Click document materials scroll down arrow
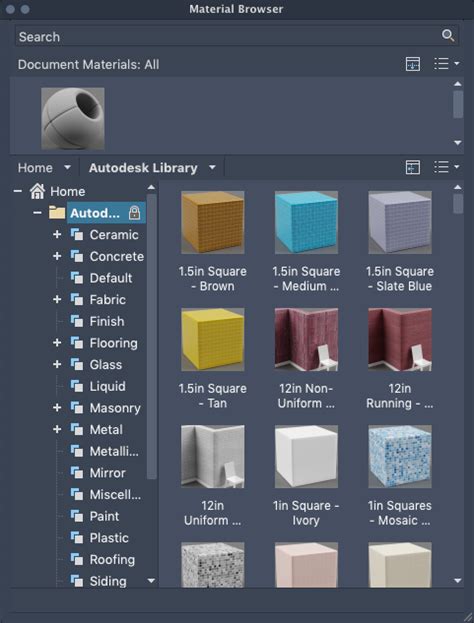Image resolution: width=474 pixels, height=623 pixels. (458, 143)
